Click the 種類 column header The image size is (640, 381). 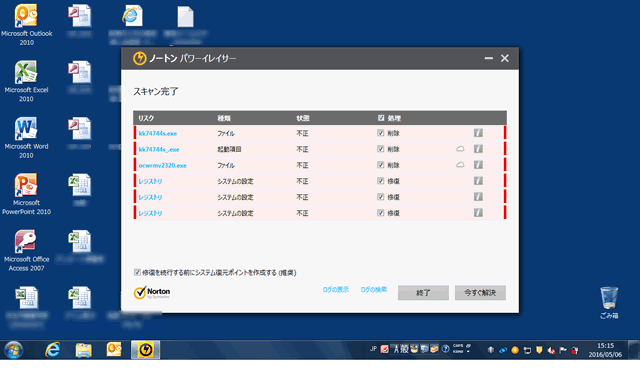pyautogui.click(x=224, y=118)
